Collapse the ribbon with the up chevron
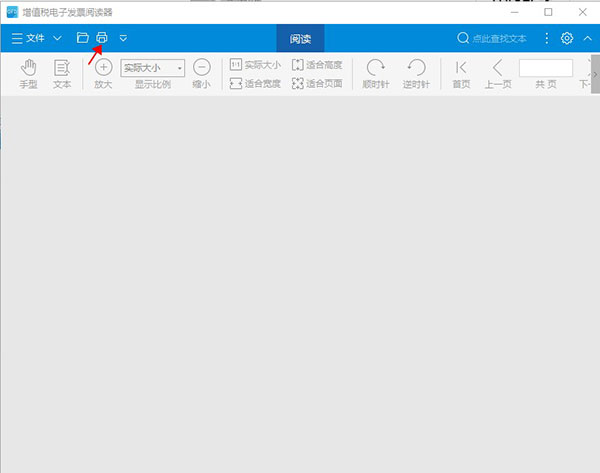 [588, 38]
